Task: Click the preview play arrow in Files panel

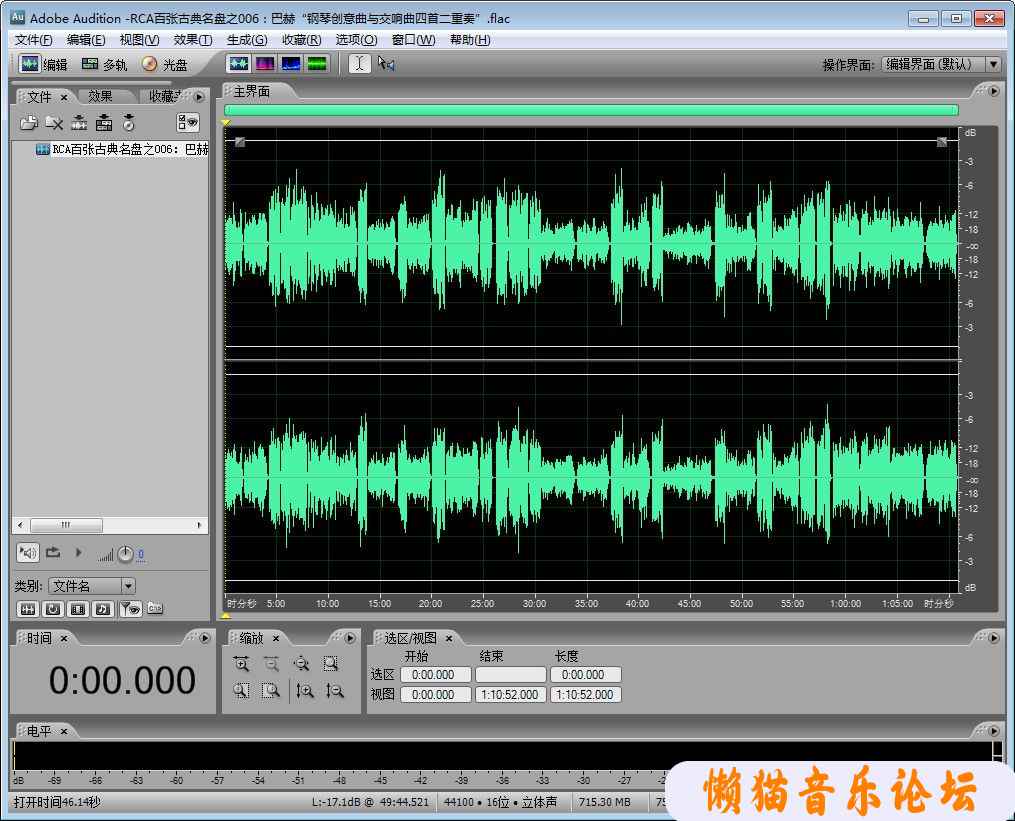Action: tap(78, 553)
